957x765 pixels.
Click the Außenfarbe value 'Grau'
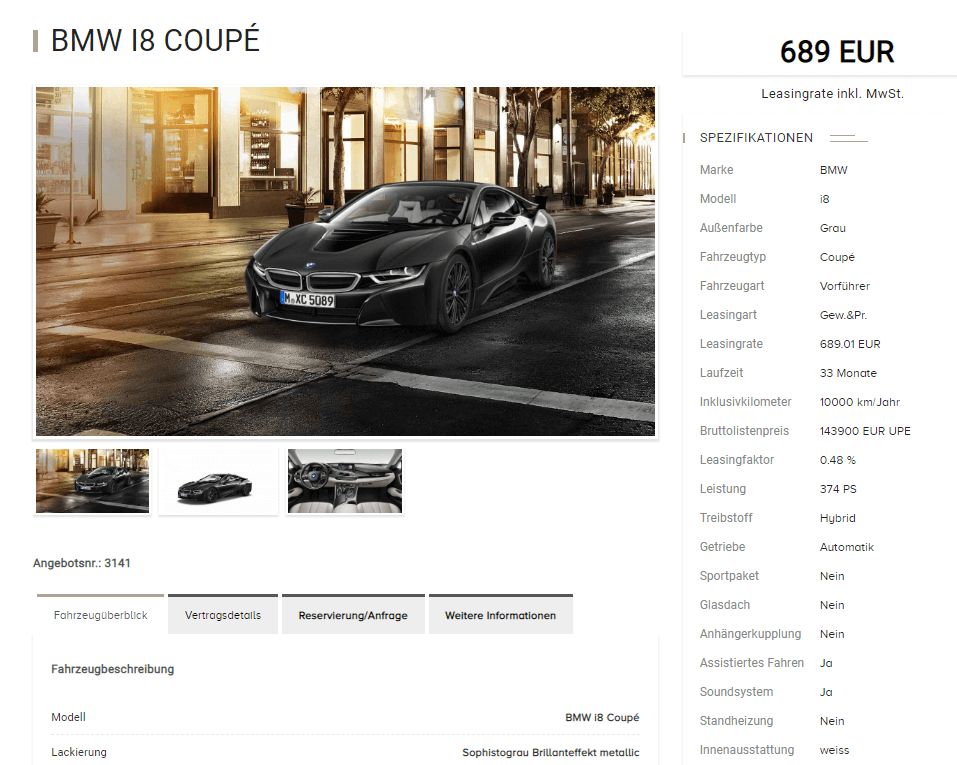(x=832, y=228)
